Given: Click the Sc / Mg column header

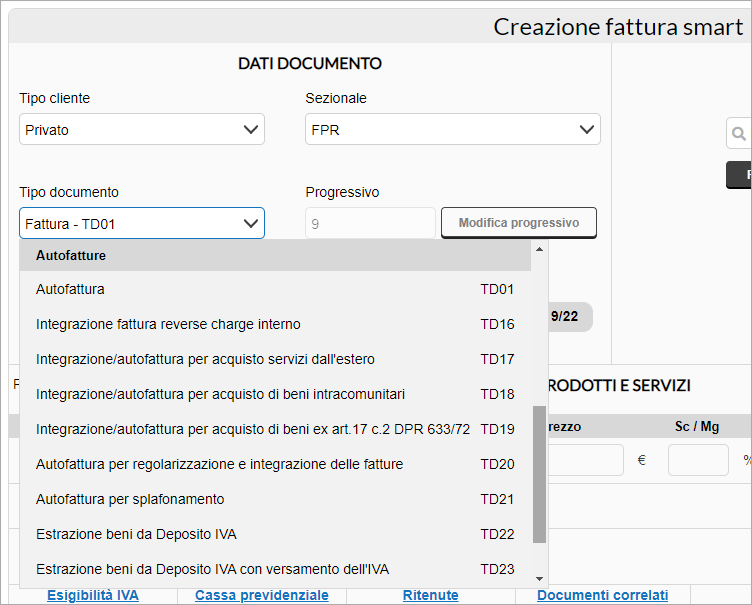Looking at the screenshot, I should tap(697, 427).
